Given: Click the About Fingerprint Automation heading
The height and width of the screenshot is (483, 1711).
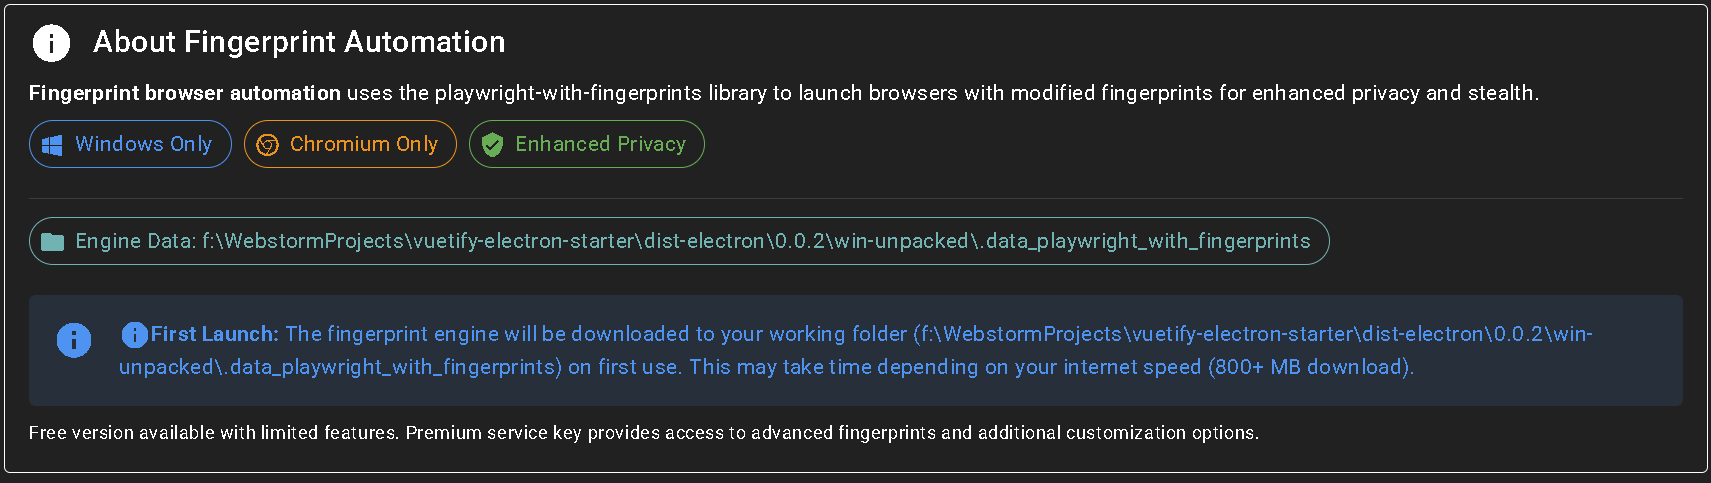Looking at the screenshot, I should (299, 42).
